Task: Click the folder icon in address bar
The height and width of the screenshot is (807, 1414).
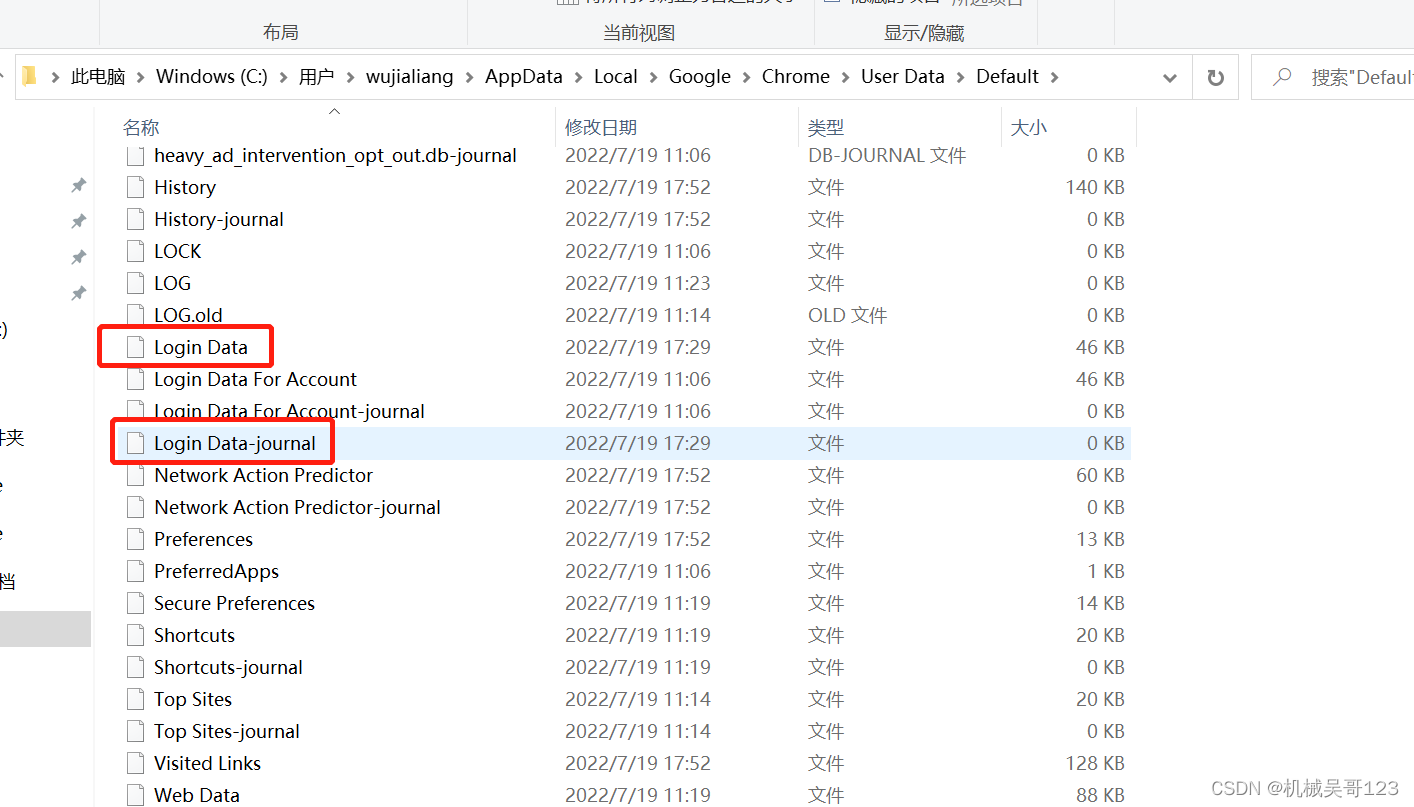Action: tap(29, 76)
